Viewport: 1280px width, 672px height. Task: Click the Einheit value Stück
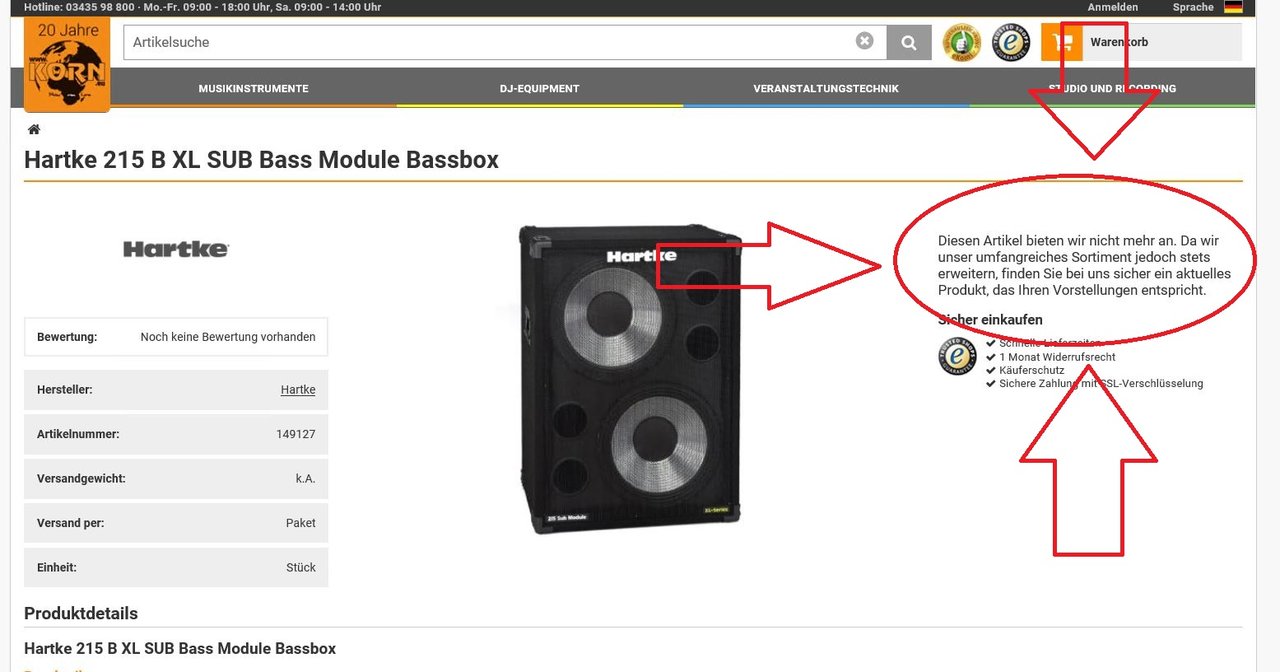(x=301, y=567)
